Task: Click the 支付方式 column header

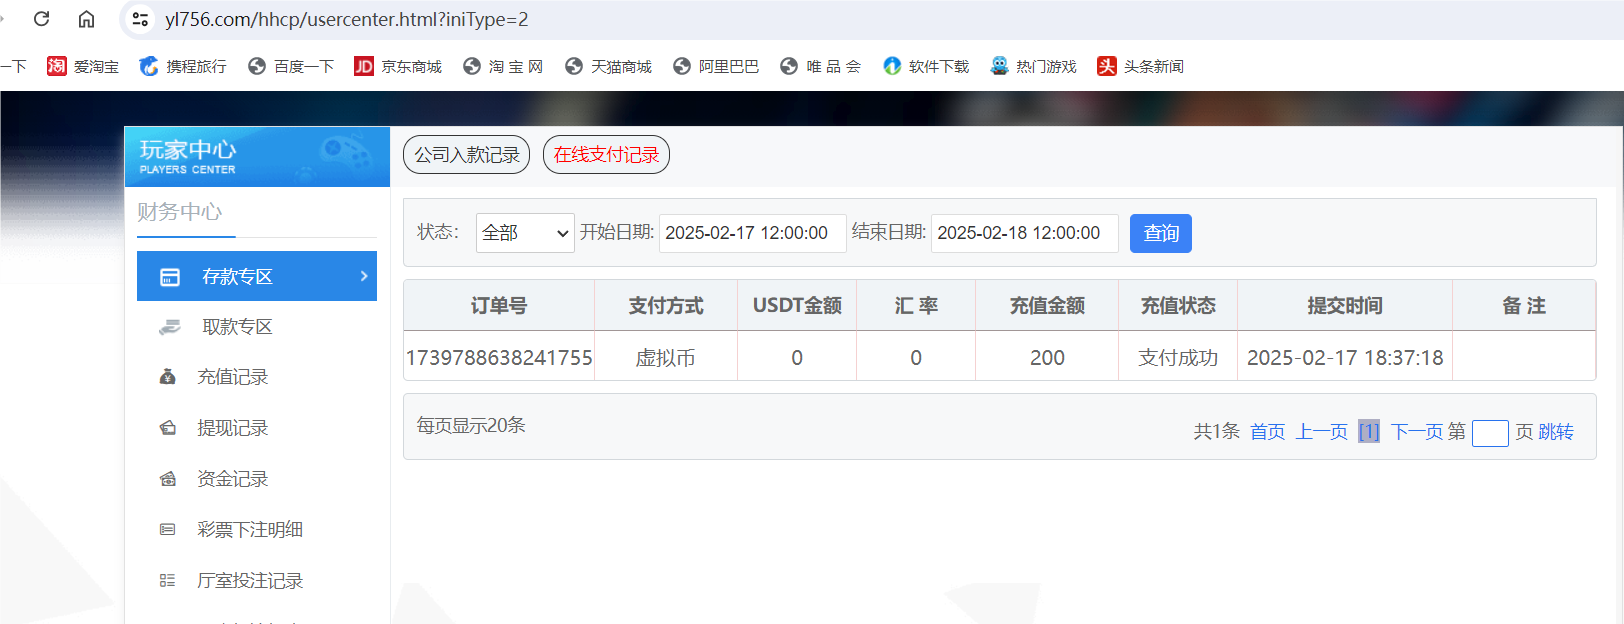Action: point(666,306)
